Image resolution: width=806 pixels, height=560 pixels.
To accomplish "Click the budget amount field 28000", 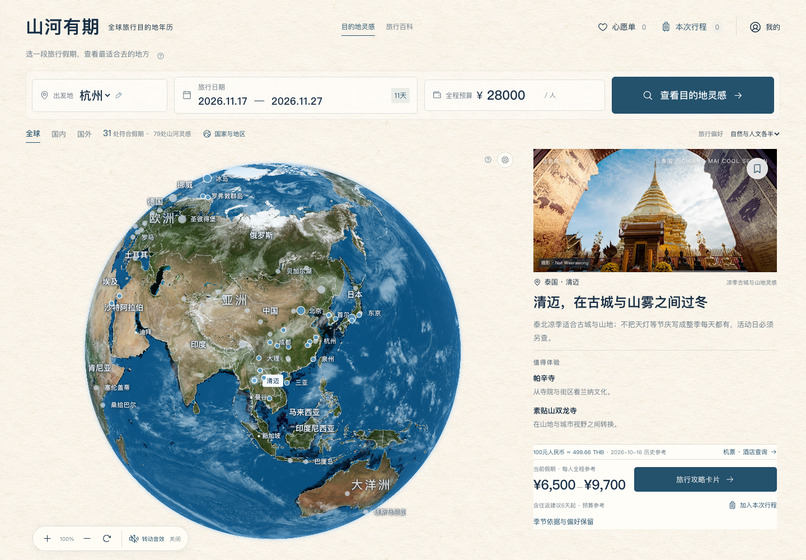I will click(x=506, y=95).
